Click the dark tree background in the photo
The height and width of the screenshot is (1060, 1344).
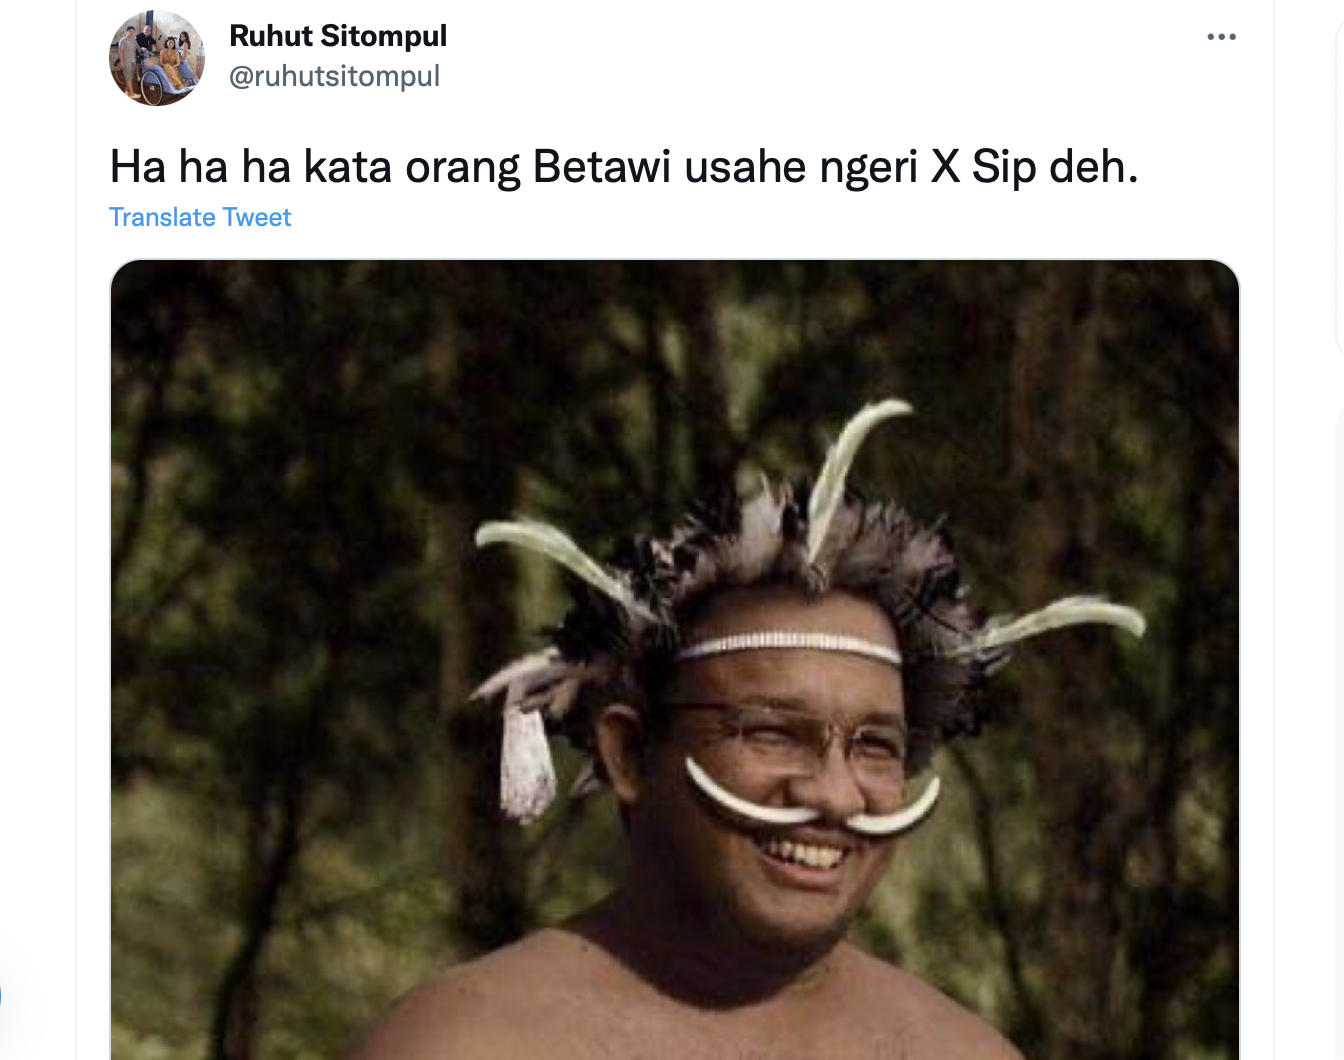point(300,500)
